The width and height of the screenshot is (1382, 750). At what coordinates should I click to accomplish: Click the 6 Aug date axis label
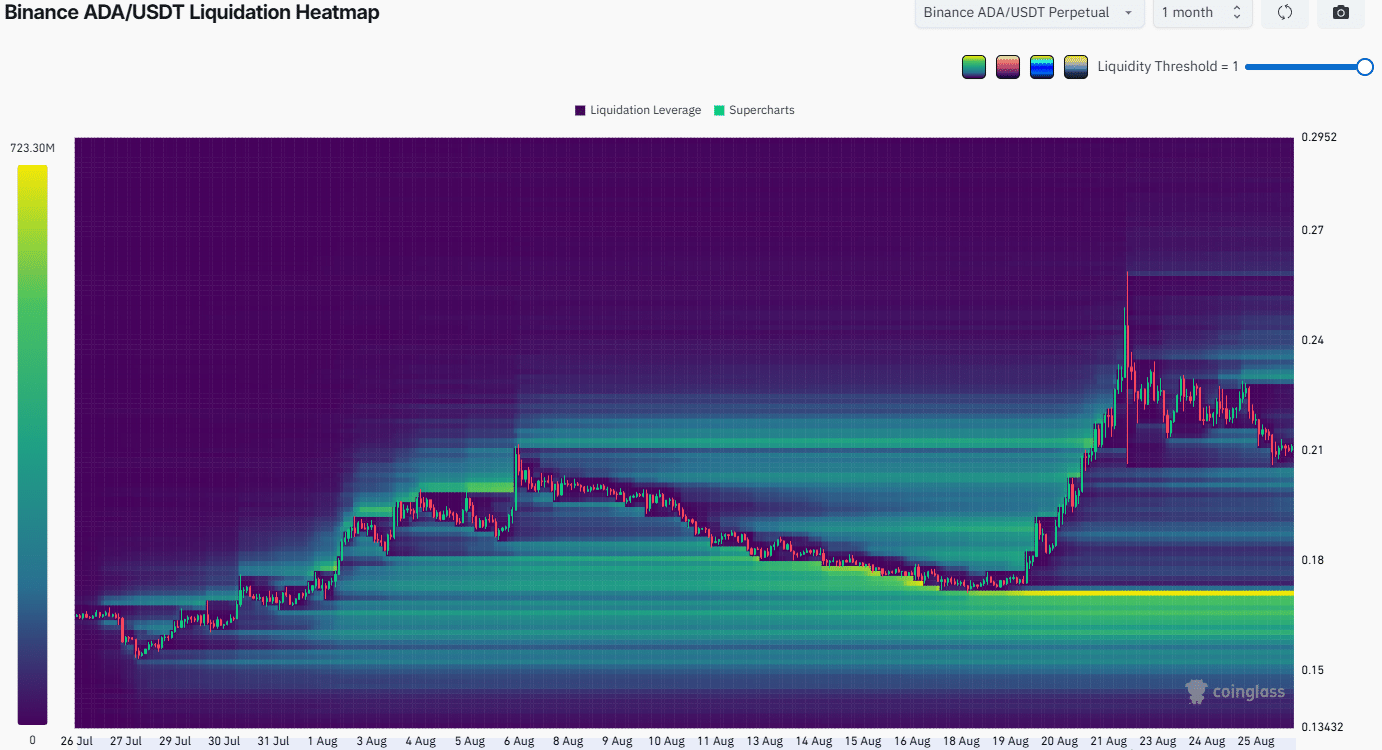(518, 741)
